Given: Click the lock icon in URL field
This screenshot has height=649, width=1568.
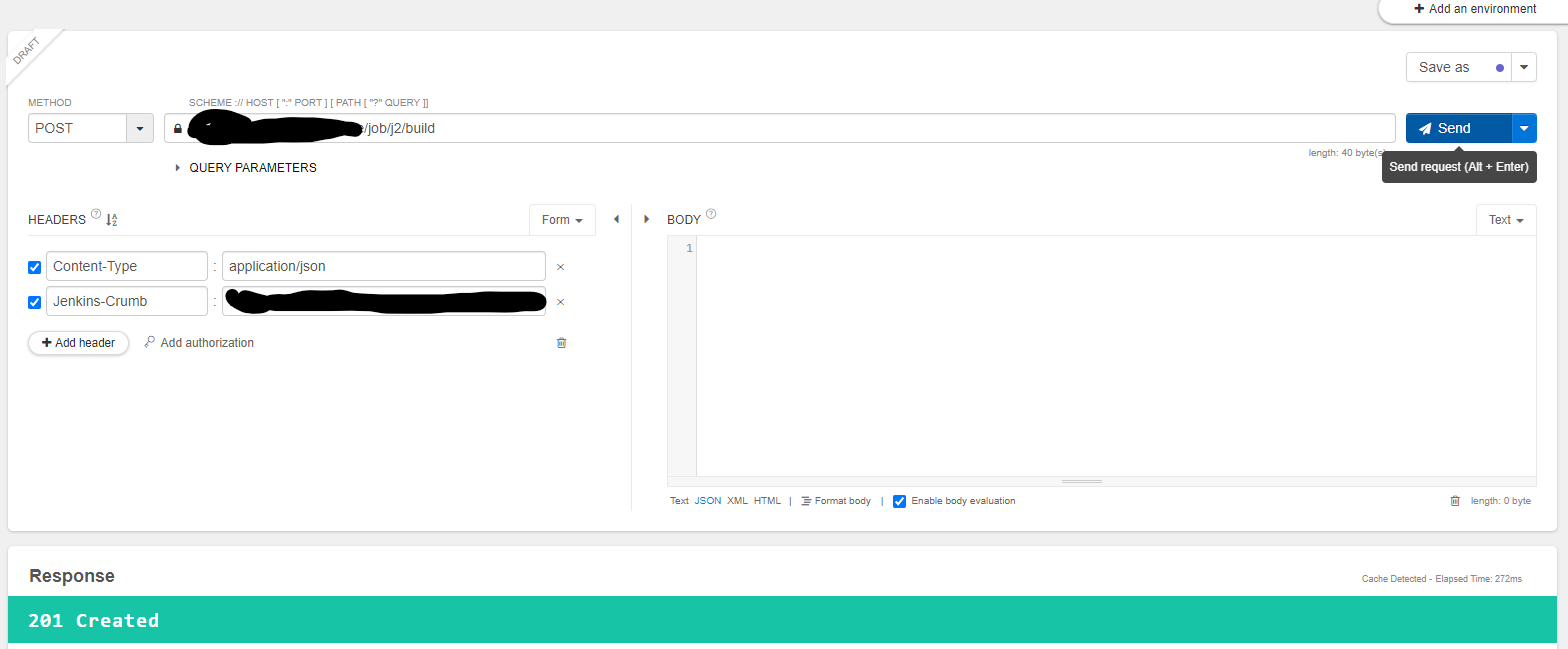Looking at the screenshot, I should click(178, 129).
